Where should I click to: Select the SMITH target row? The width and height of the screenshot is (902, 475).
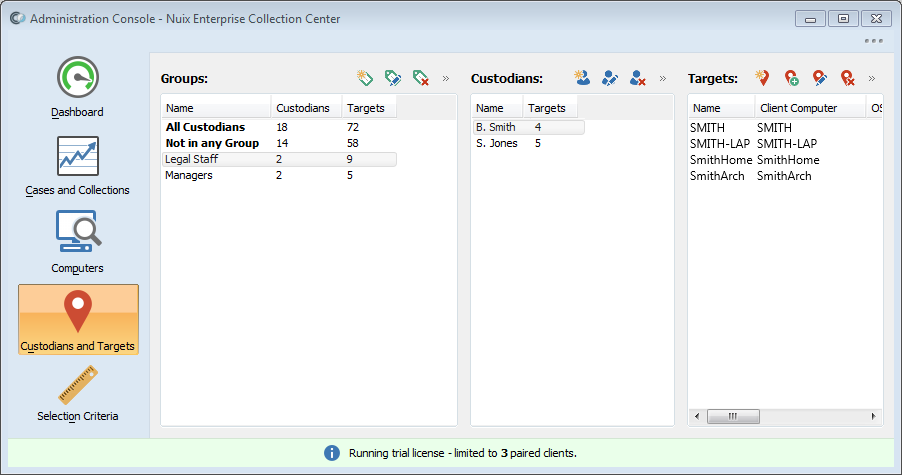785,128
